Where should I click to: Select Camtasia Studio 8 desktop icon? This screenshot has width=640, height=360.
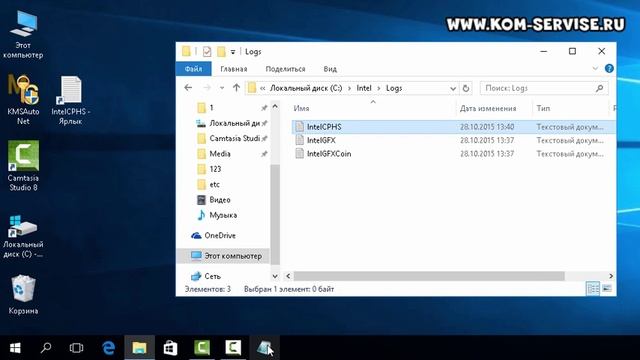point(23,166)
